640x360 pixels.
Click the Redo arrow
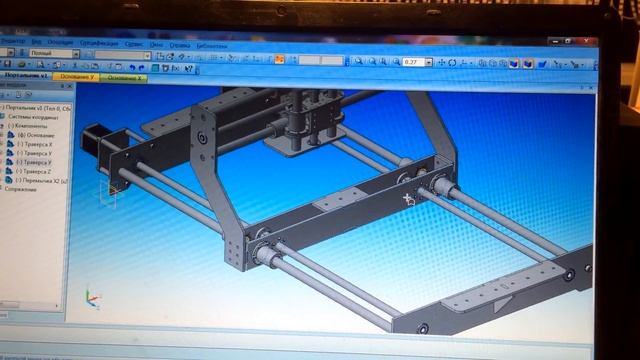(142, 68)
